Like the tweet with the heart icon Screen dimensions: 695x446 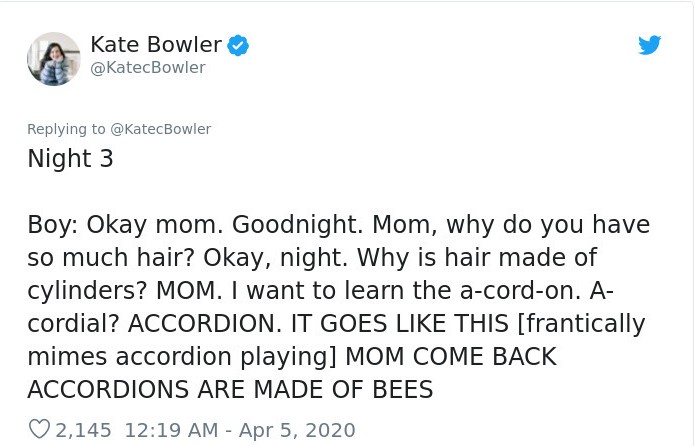coord(39,430)
